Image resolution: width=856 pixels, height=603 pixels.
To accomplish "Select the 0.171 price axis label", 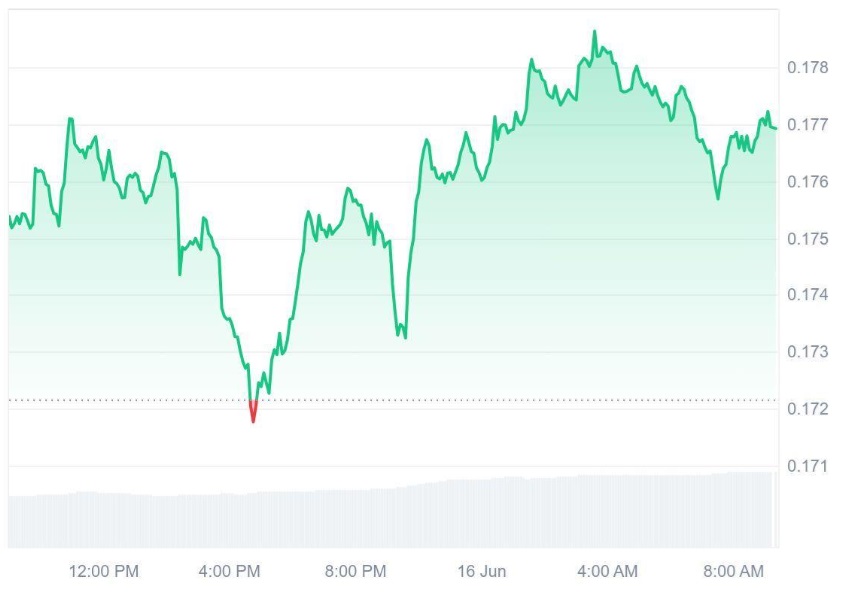I will pyautogui.click(x=807, y=466).
